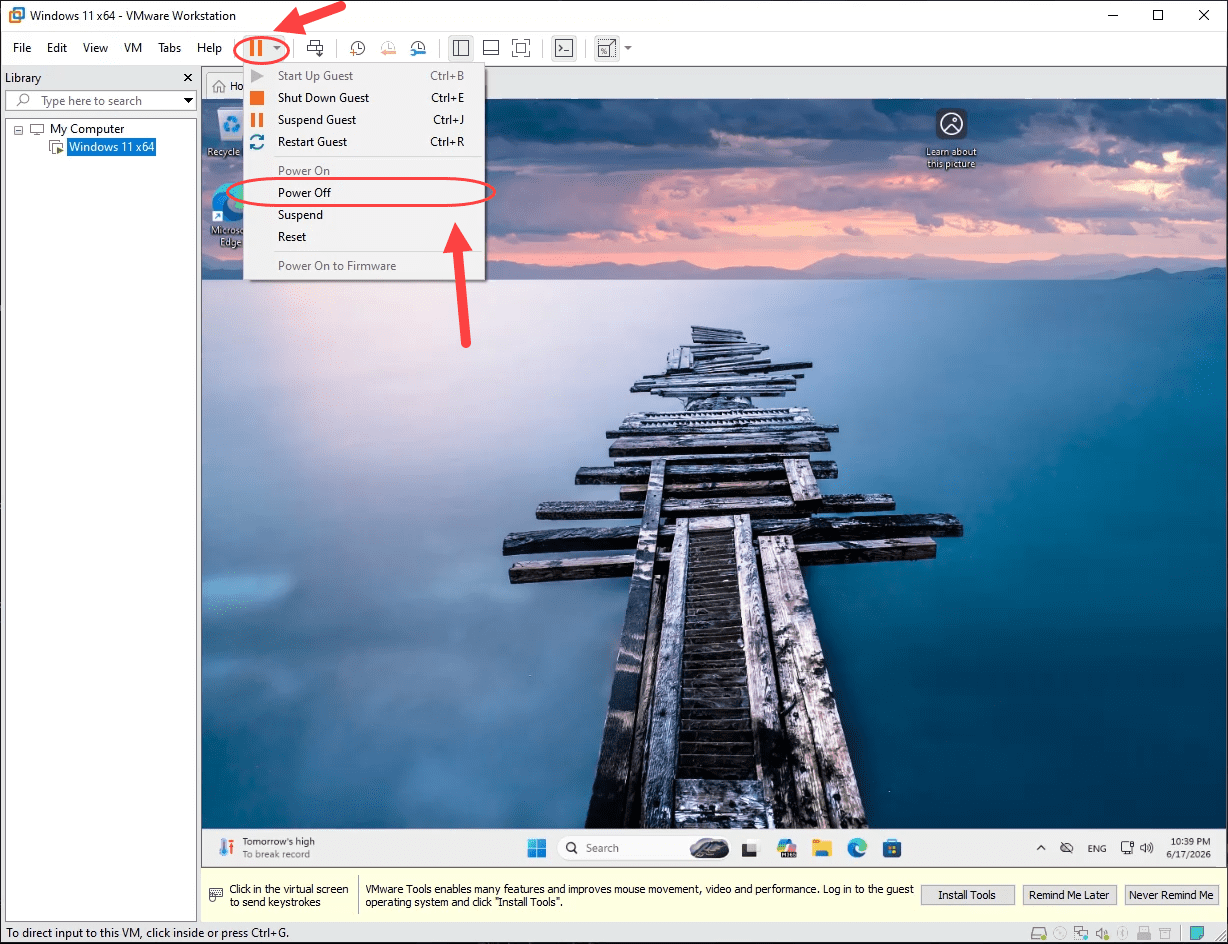Click the Shut Down Guest orange square icon
1228x944 pixels.
click(257, 98)
